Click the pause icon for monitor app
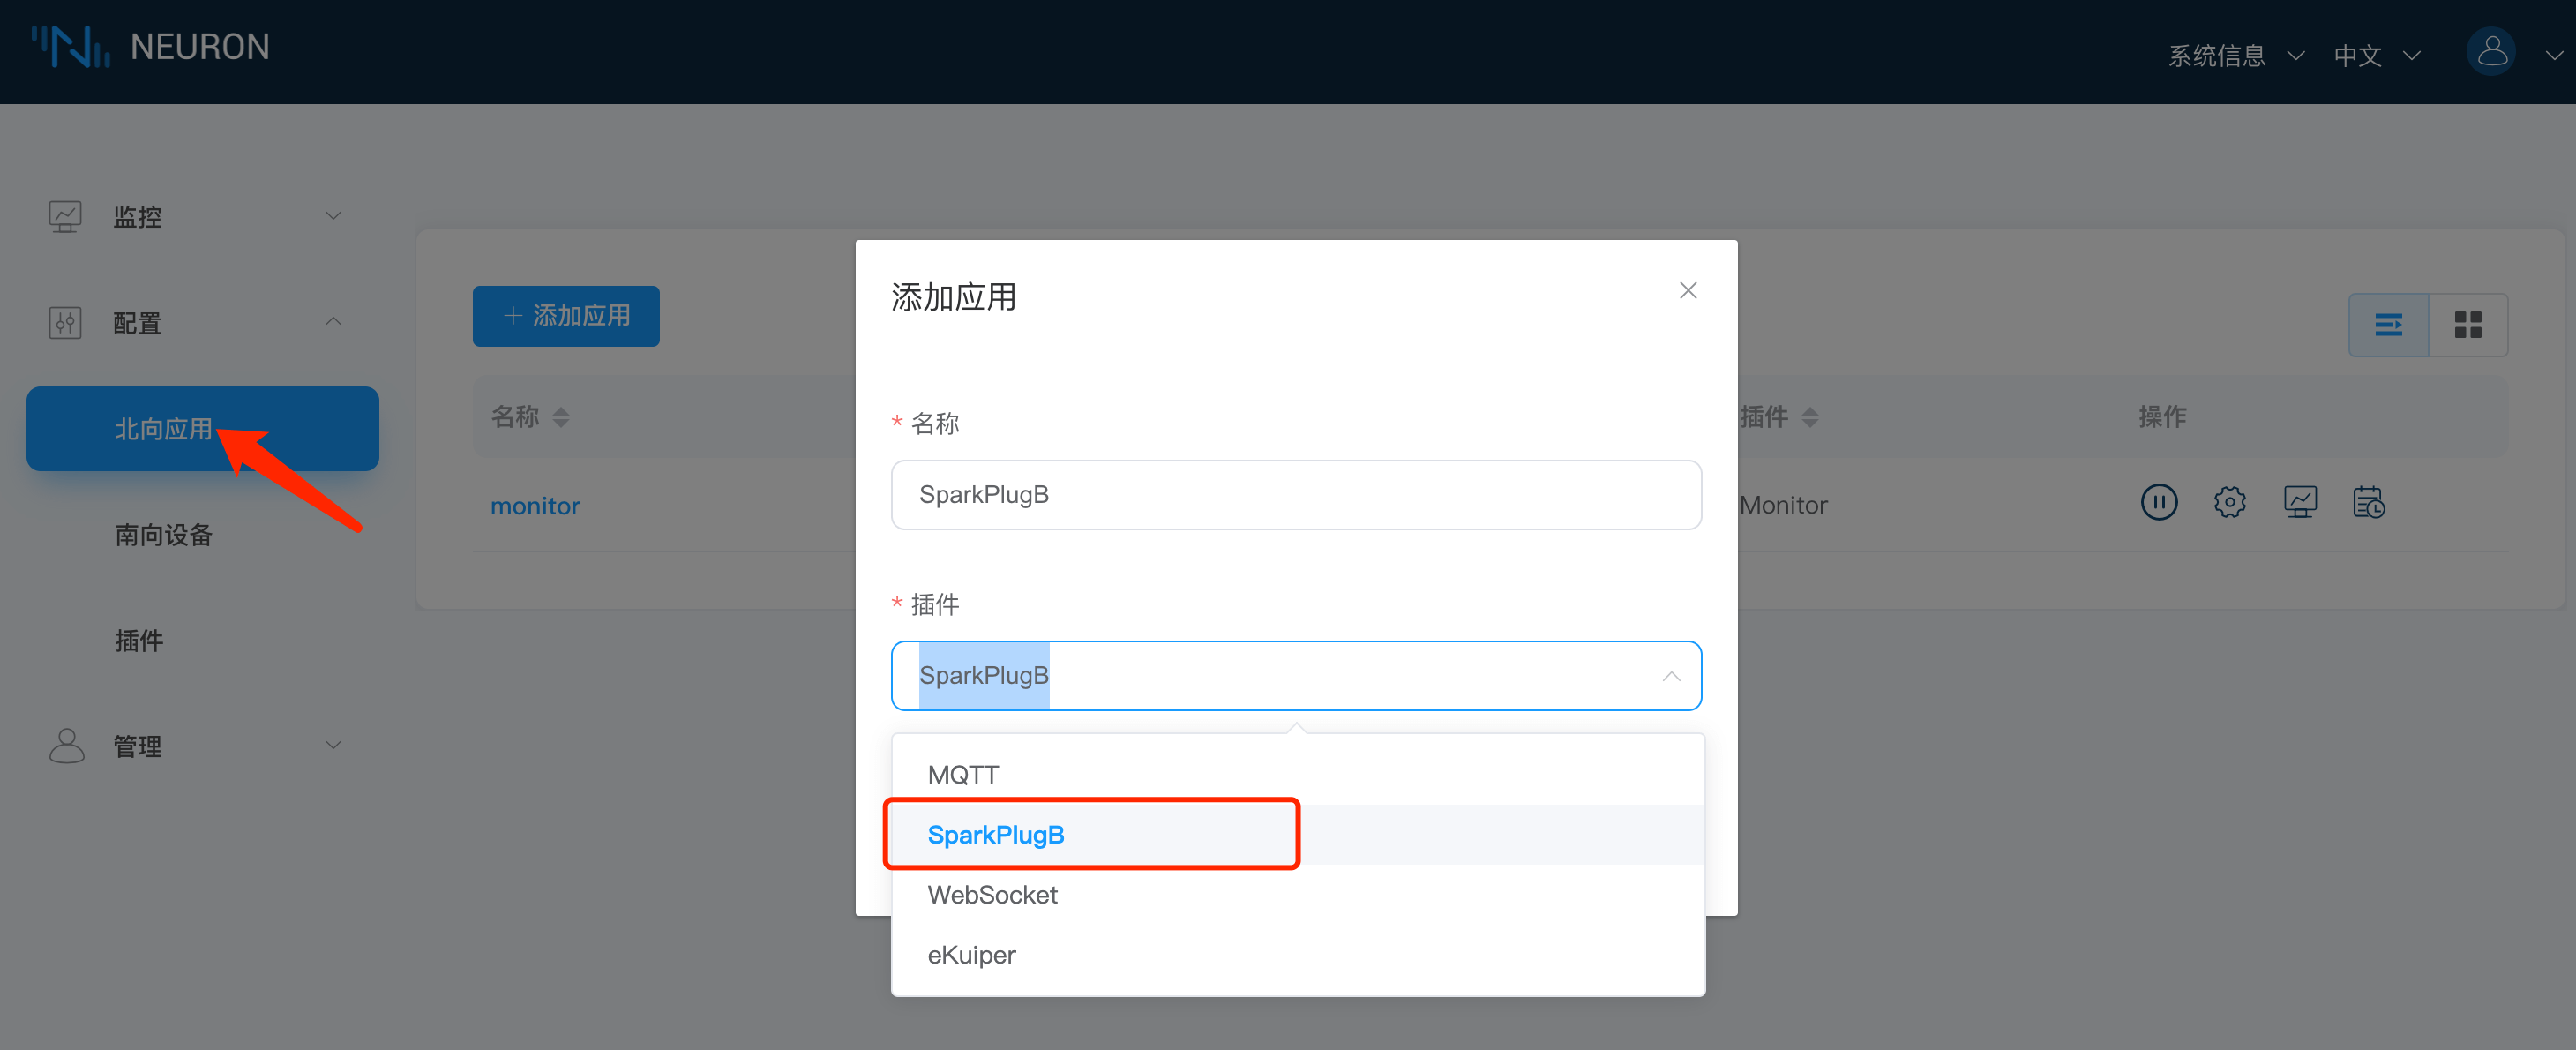2576x1050 pixels. coord(2158,502)
